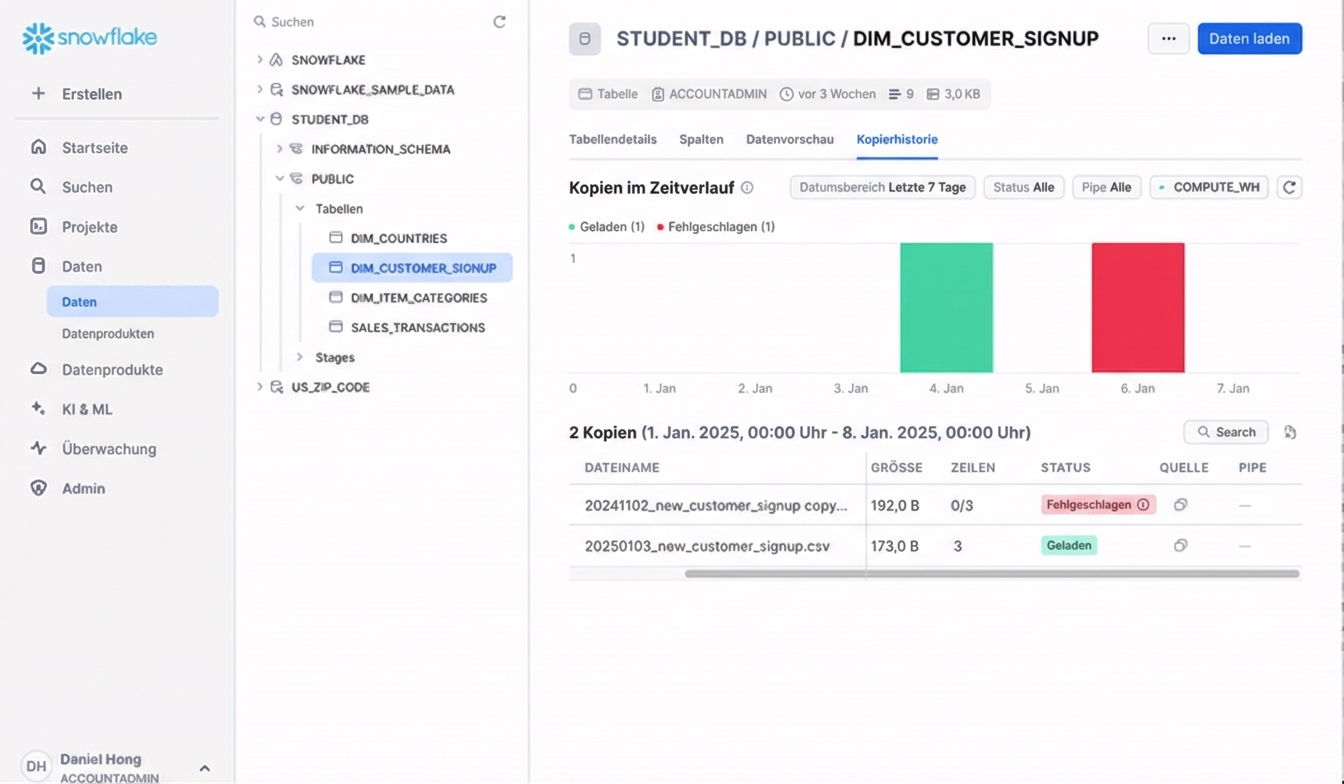Refresh the copy history chart
Screen dimensions: 1344x784
(x=1289, y=187)
